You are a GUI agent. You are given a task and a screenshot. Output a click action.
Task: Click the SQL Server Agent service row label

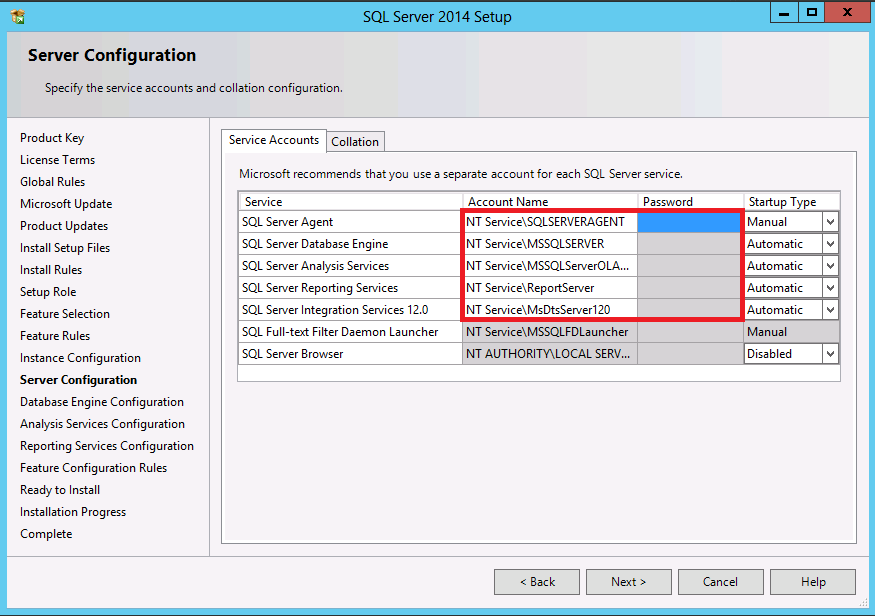(287, 222)
